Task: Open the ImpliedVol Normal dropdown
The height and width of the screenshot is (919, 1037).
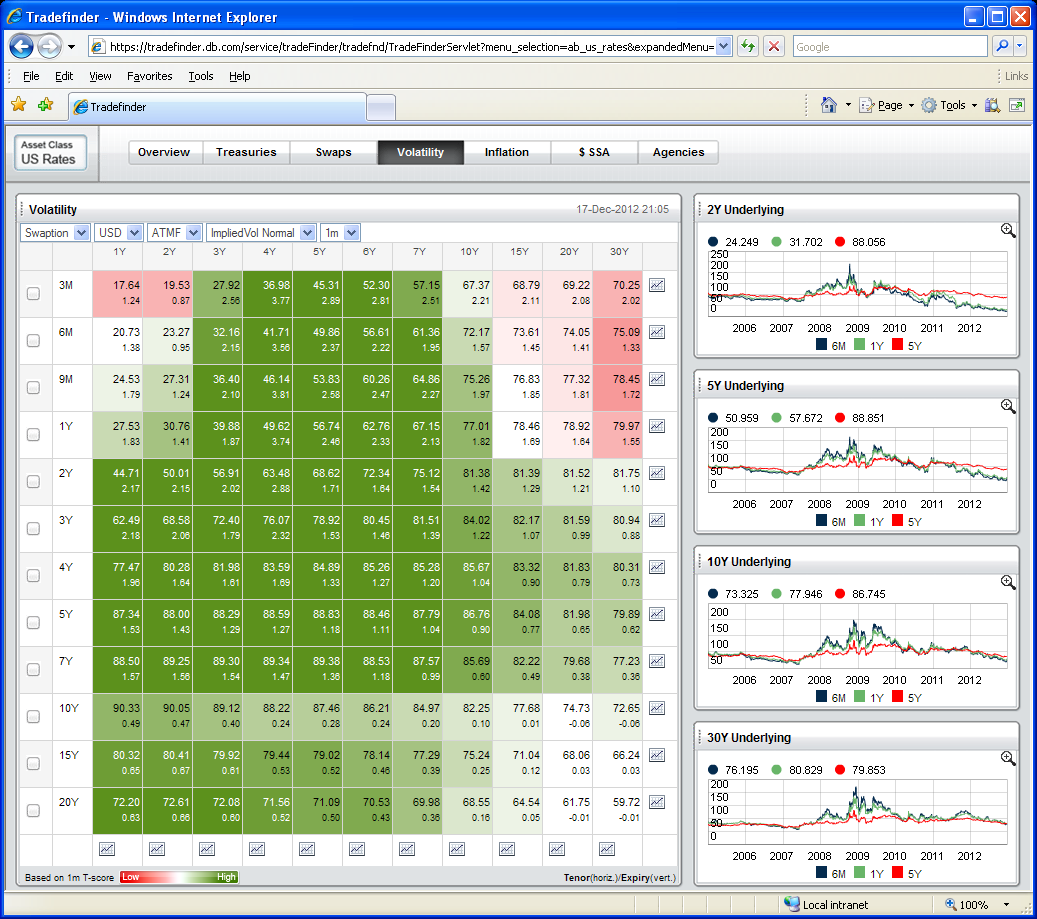Action: pos(261,232)
